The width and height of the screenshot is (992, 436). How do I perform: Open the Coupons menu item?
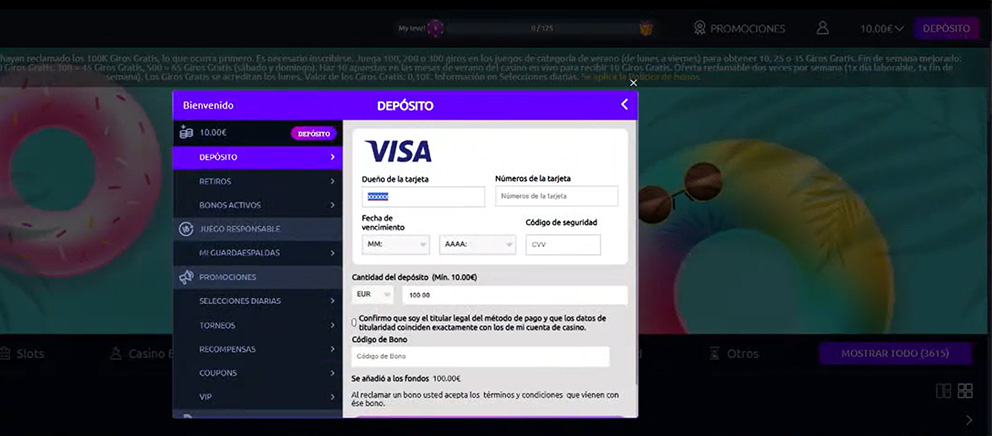coord(257,373)
